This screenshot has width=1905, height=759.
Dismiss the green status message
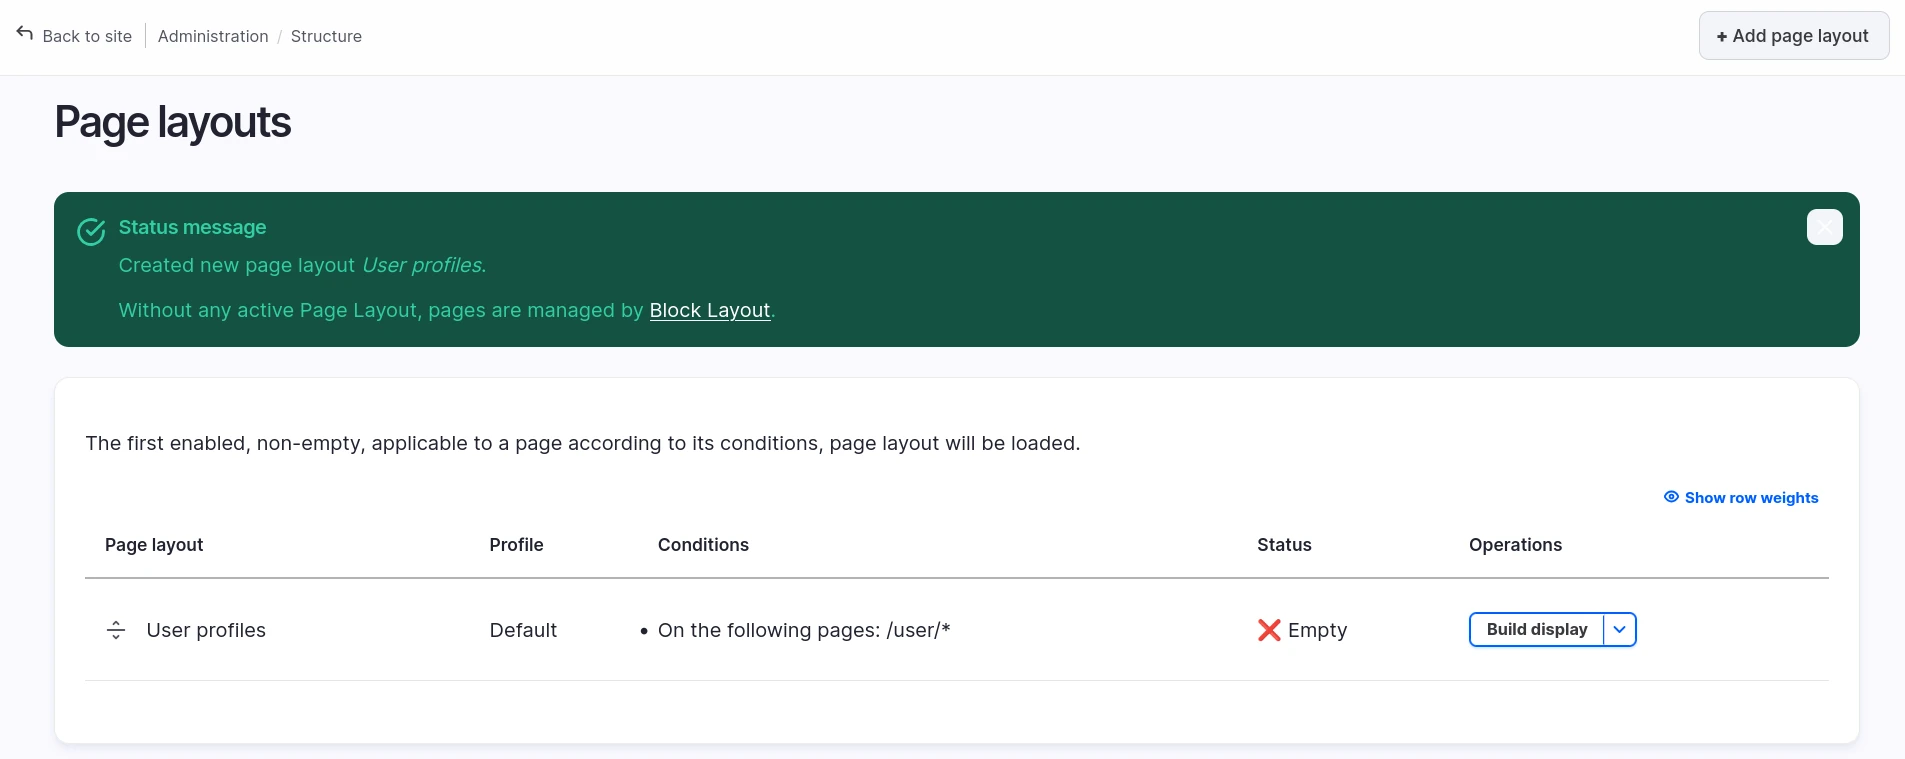(x=1824, y=227)
